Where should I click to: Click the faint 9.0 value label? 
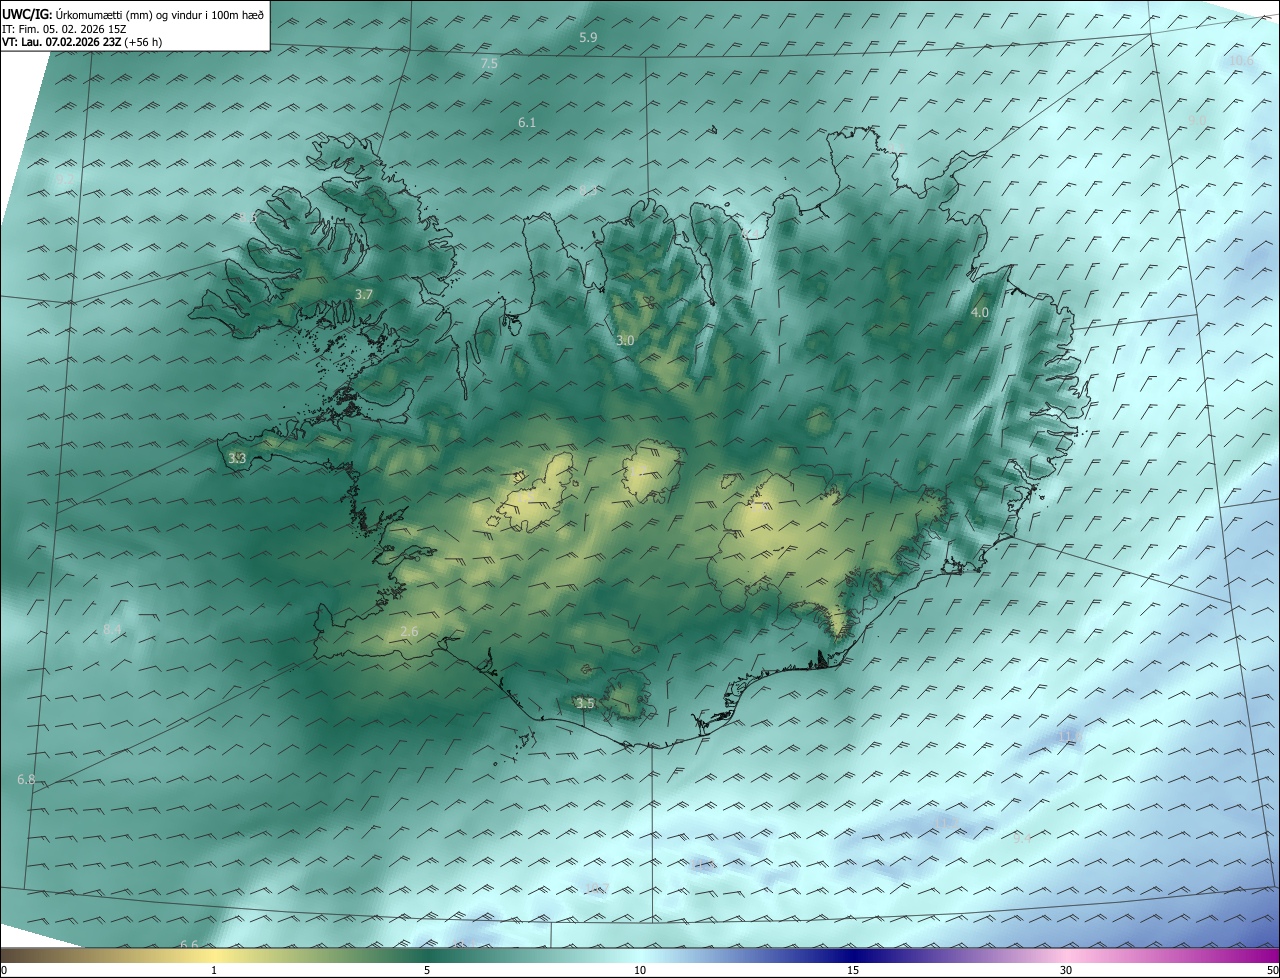(x=1197, y=120)
